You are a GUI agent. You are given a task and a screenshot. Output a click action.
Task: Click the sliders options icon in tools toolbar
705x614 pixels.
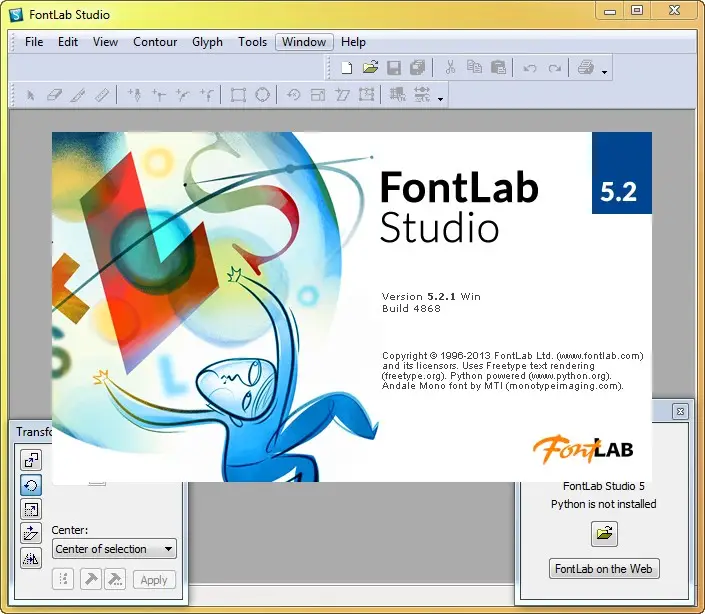pos(422,95)
